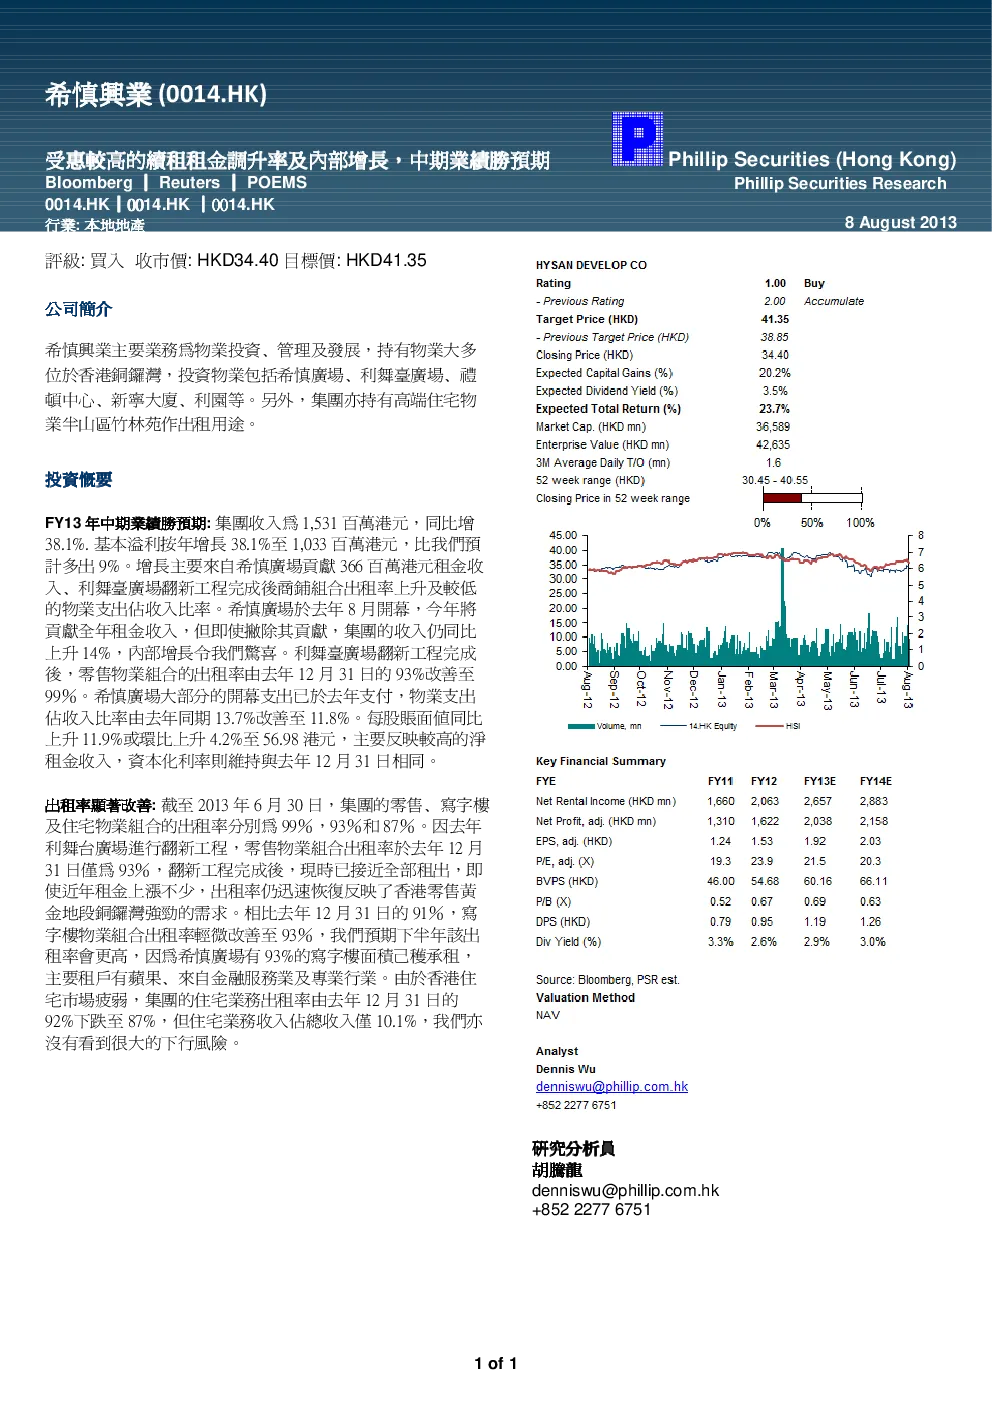Click the 'Volume, mn' chart legend entry
Viewport: 992px width, 1403px height.
point(606,726)
